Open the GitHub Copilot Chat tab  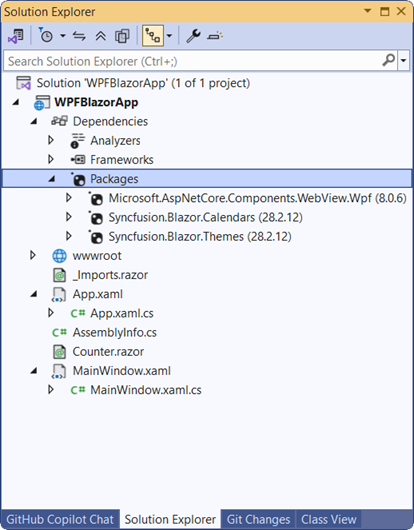pyautogui.click(x=60, y=519)
